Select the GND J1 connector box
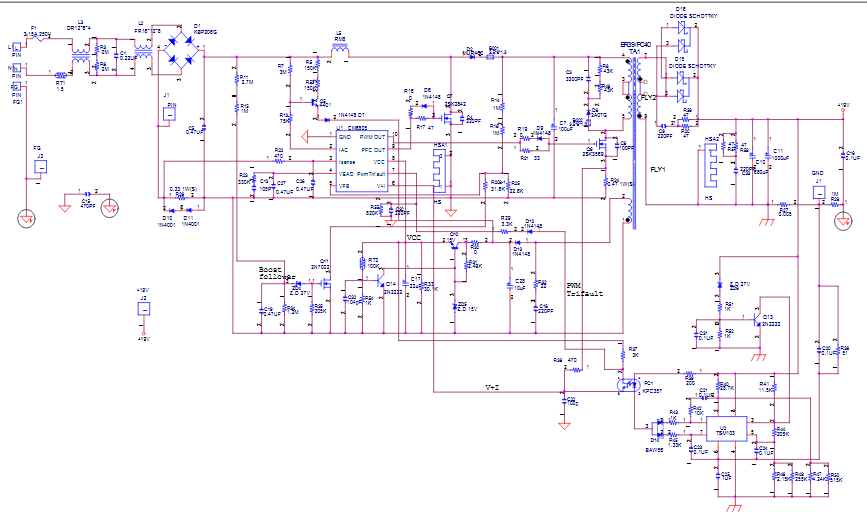 pyautogui.click(x=818, y=192)
